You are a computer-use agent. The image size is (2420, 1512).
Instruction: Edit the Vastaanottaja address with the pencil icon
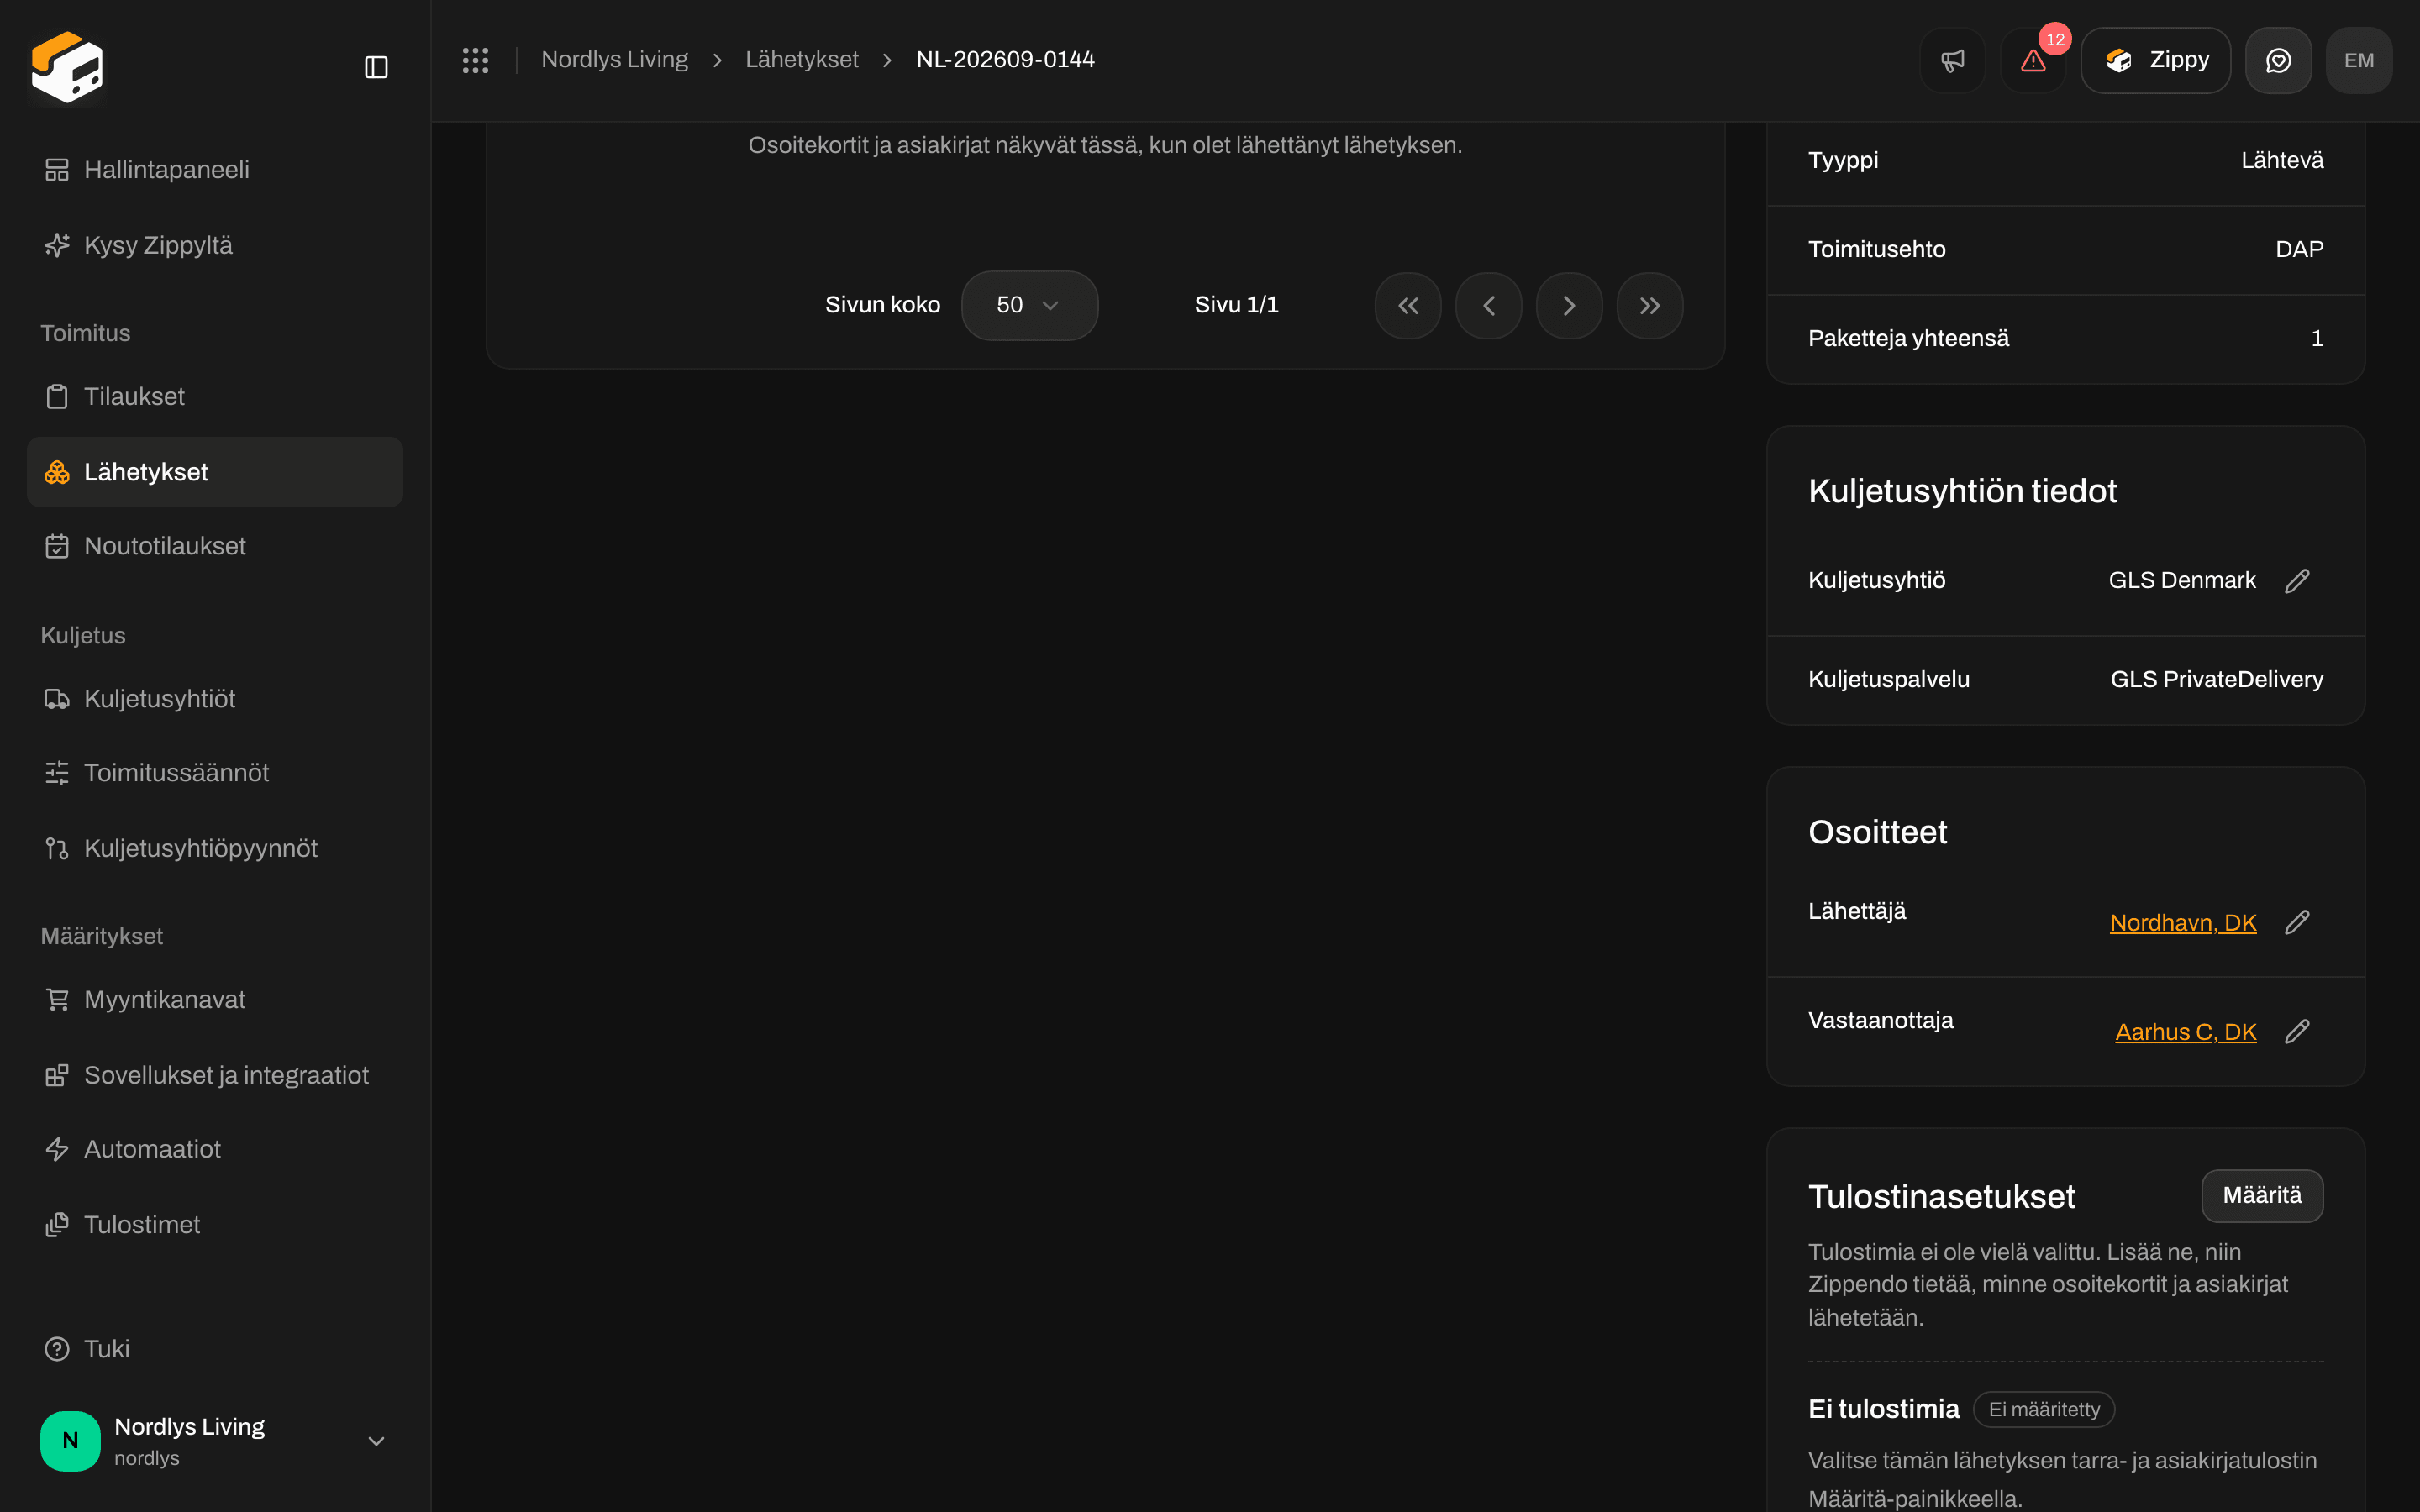point(2297,1031)
